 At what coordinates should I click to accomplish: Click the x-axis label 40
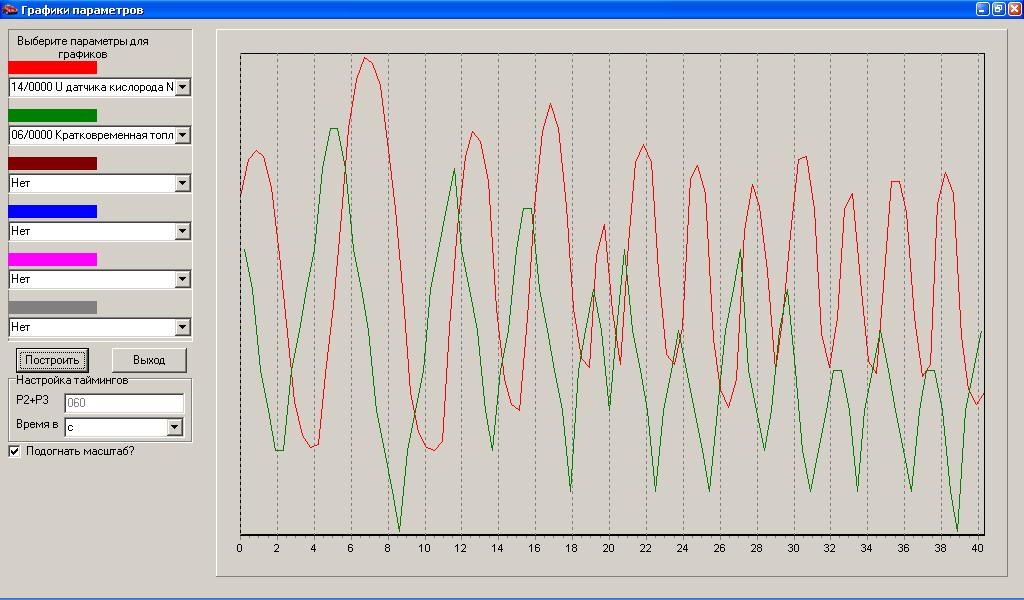tap(977, 548)
